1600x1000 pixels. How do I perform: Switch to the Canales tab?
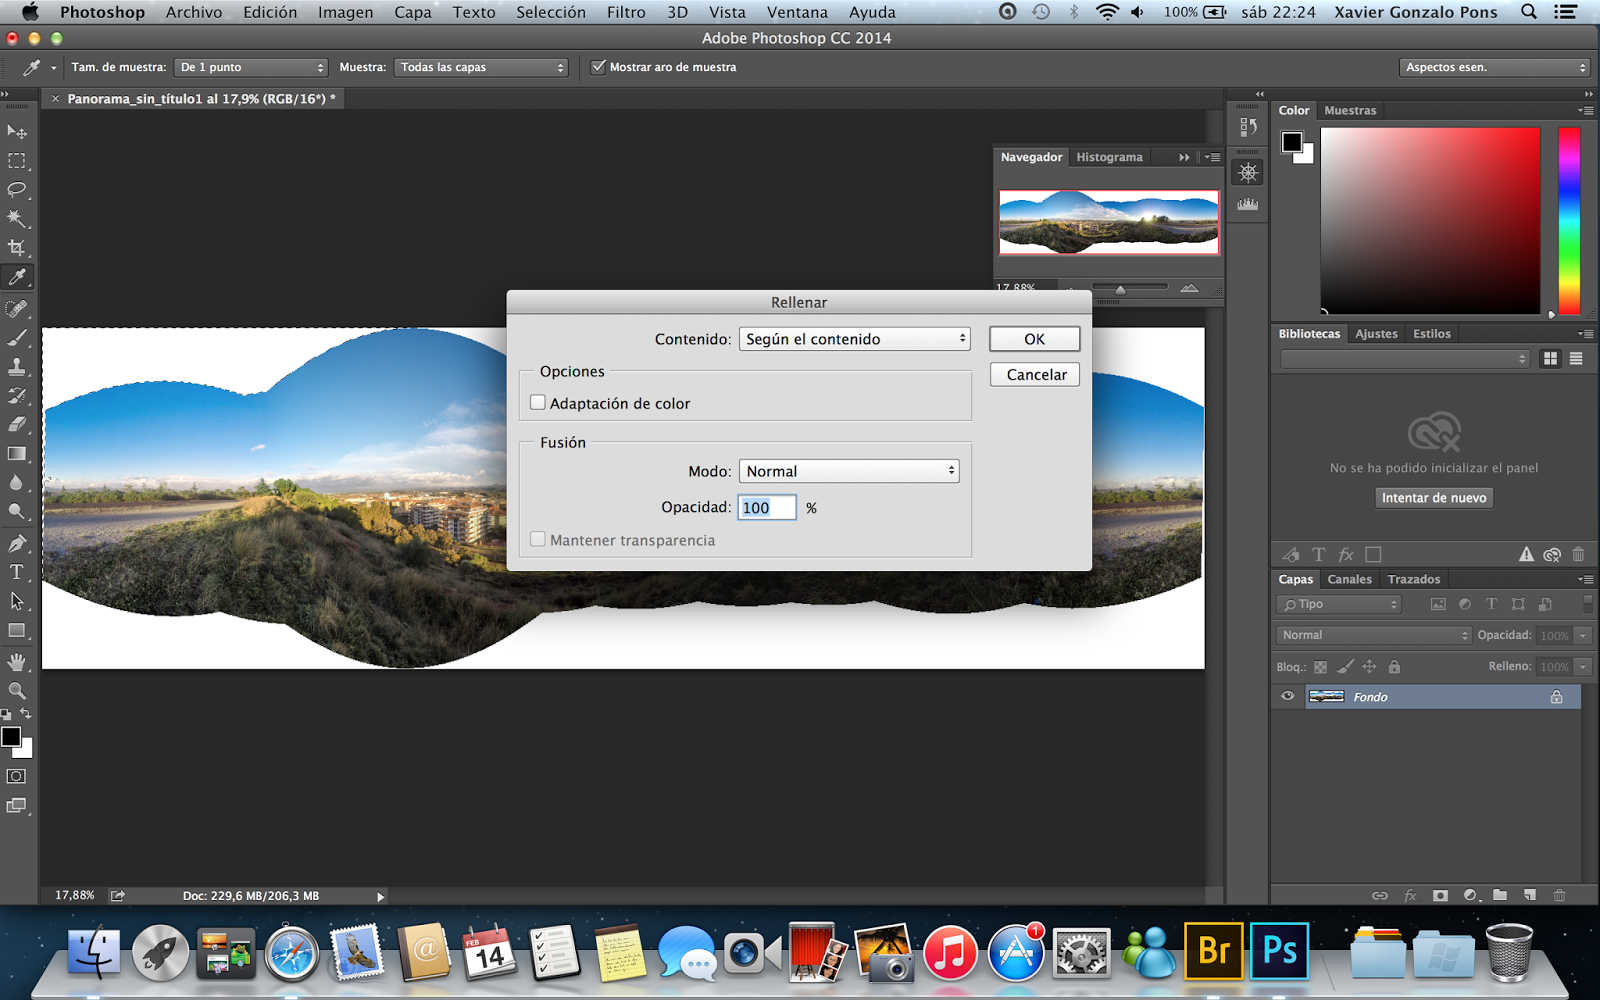coord(1349,579)
